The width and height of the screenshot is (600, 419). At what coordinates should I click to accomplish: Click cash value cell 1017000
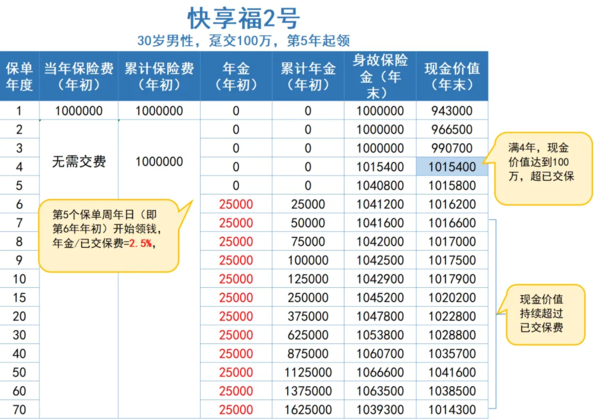(452, 241)
